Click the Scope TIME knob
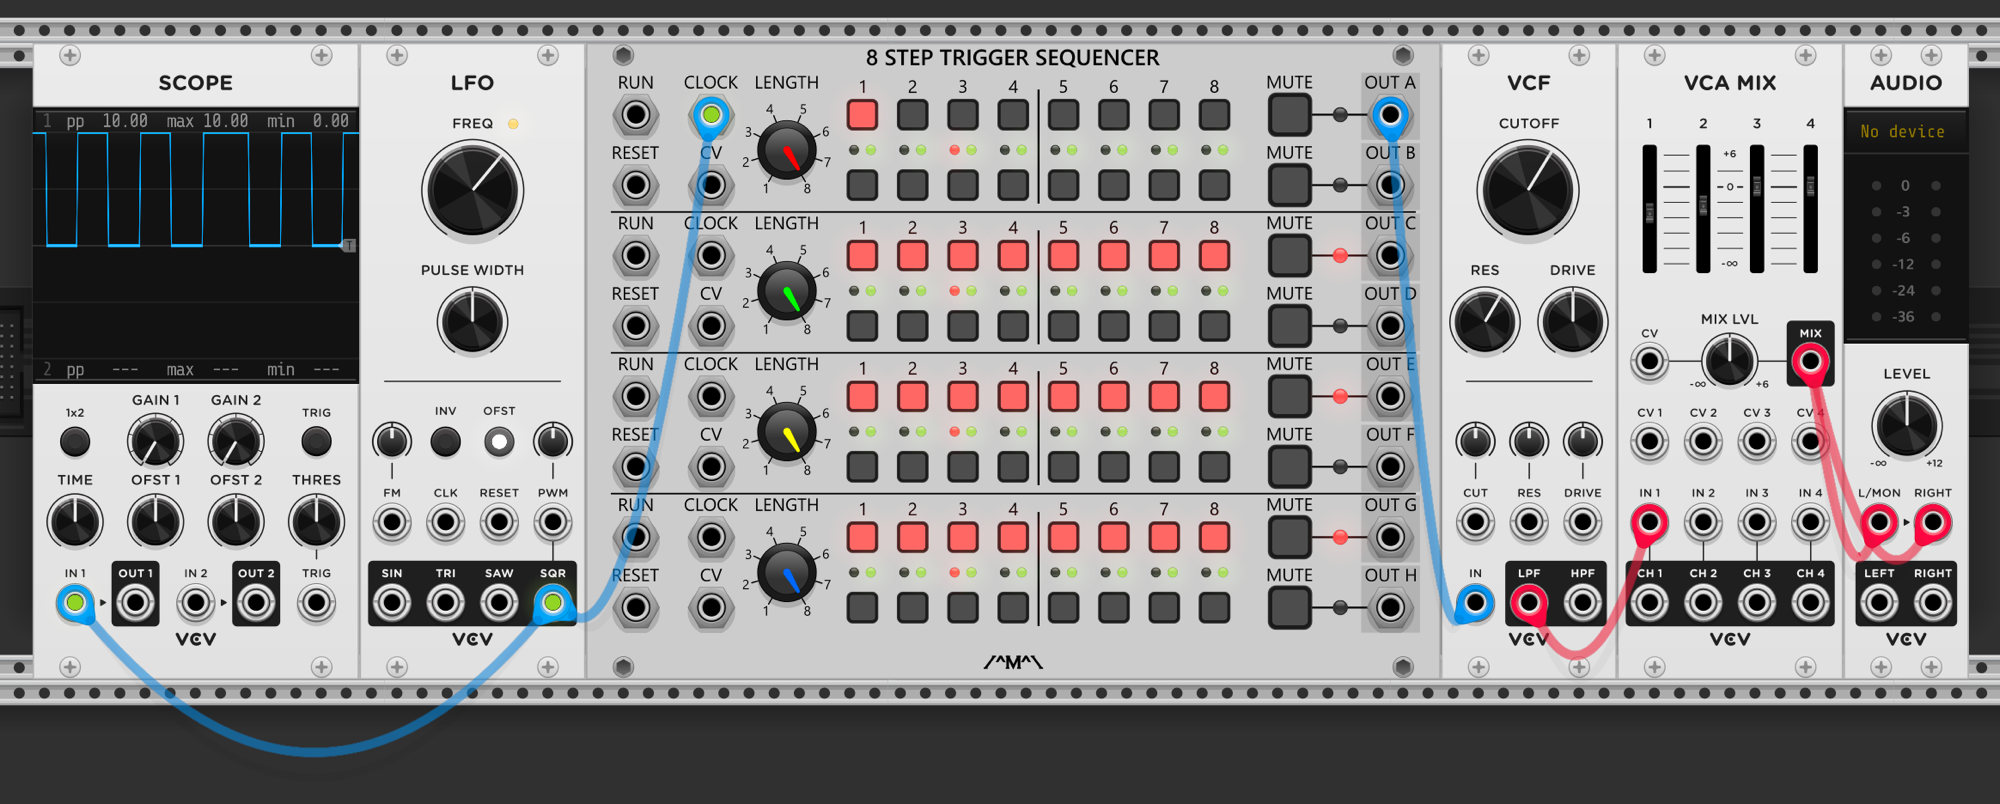The image size is (2000, 804). click(75, 522)
